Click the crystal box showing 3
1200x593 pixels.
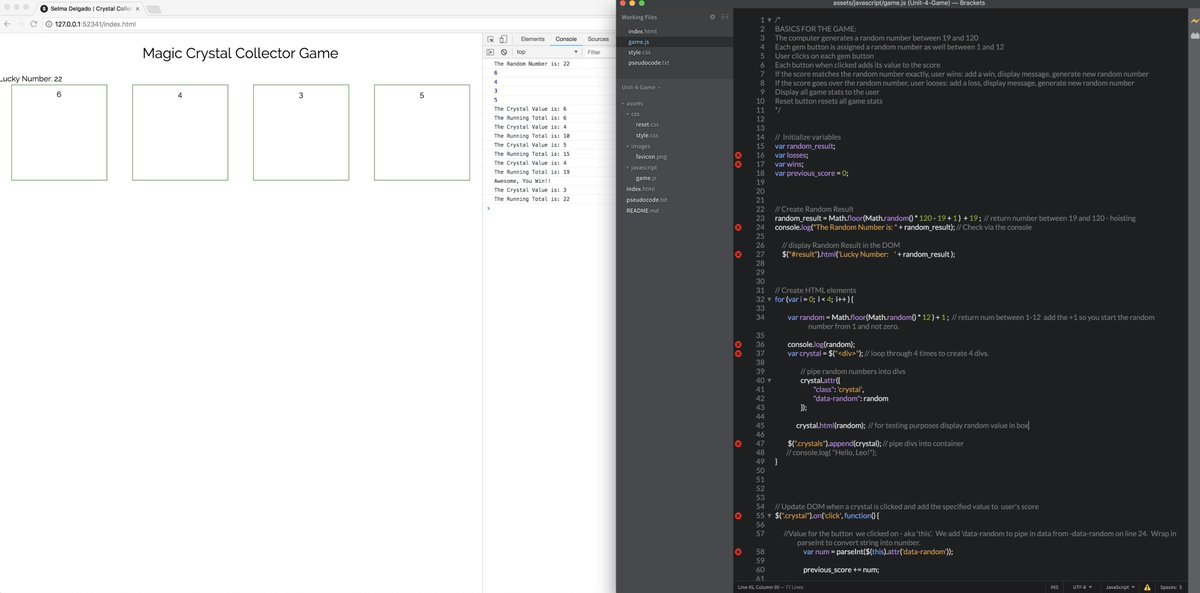(x=300, y=132)
